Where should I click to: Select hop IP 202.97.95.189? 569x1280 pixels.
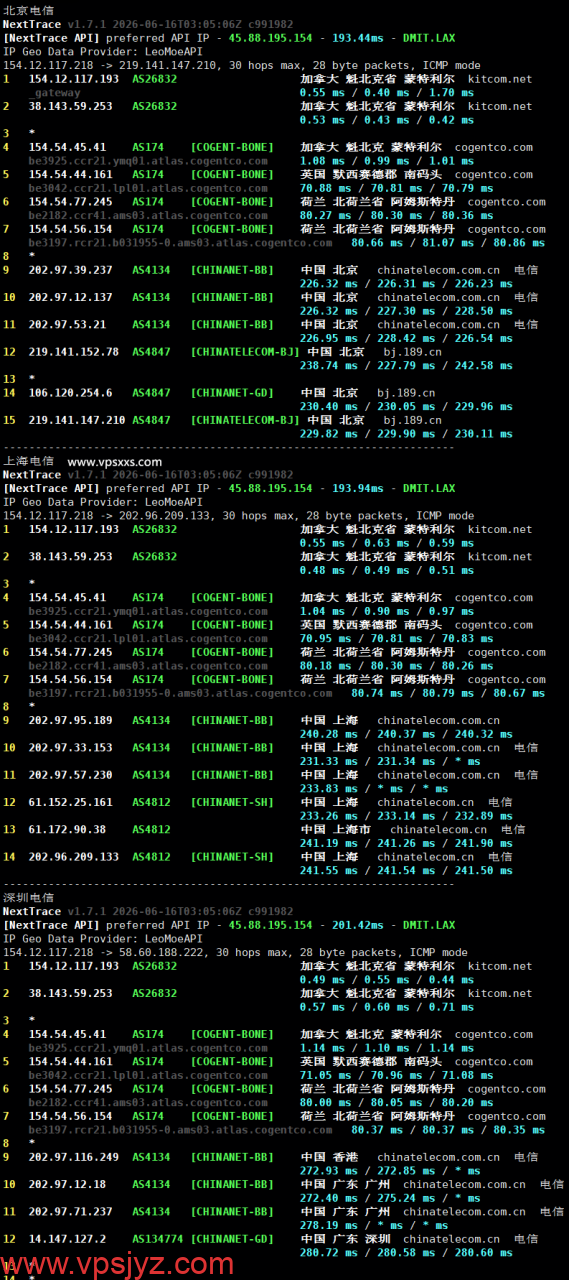tap(71, 720)
